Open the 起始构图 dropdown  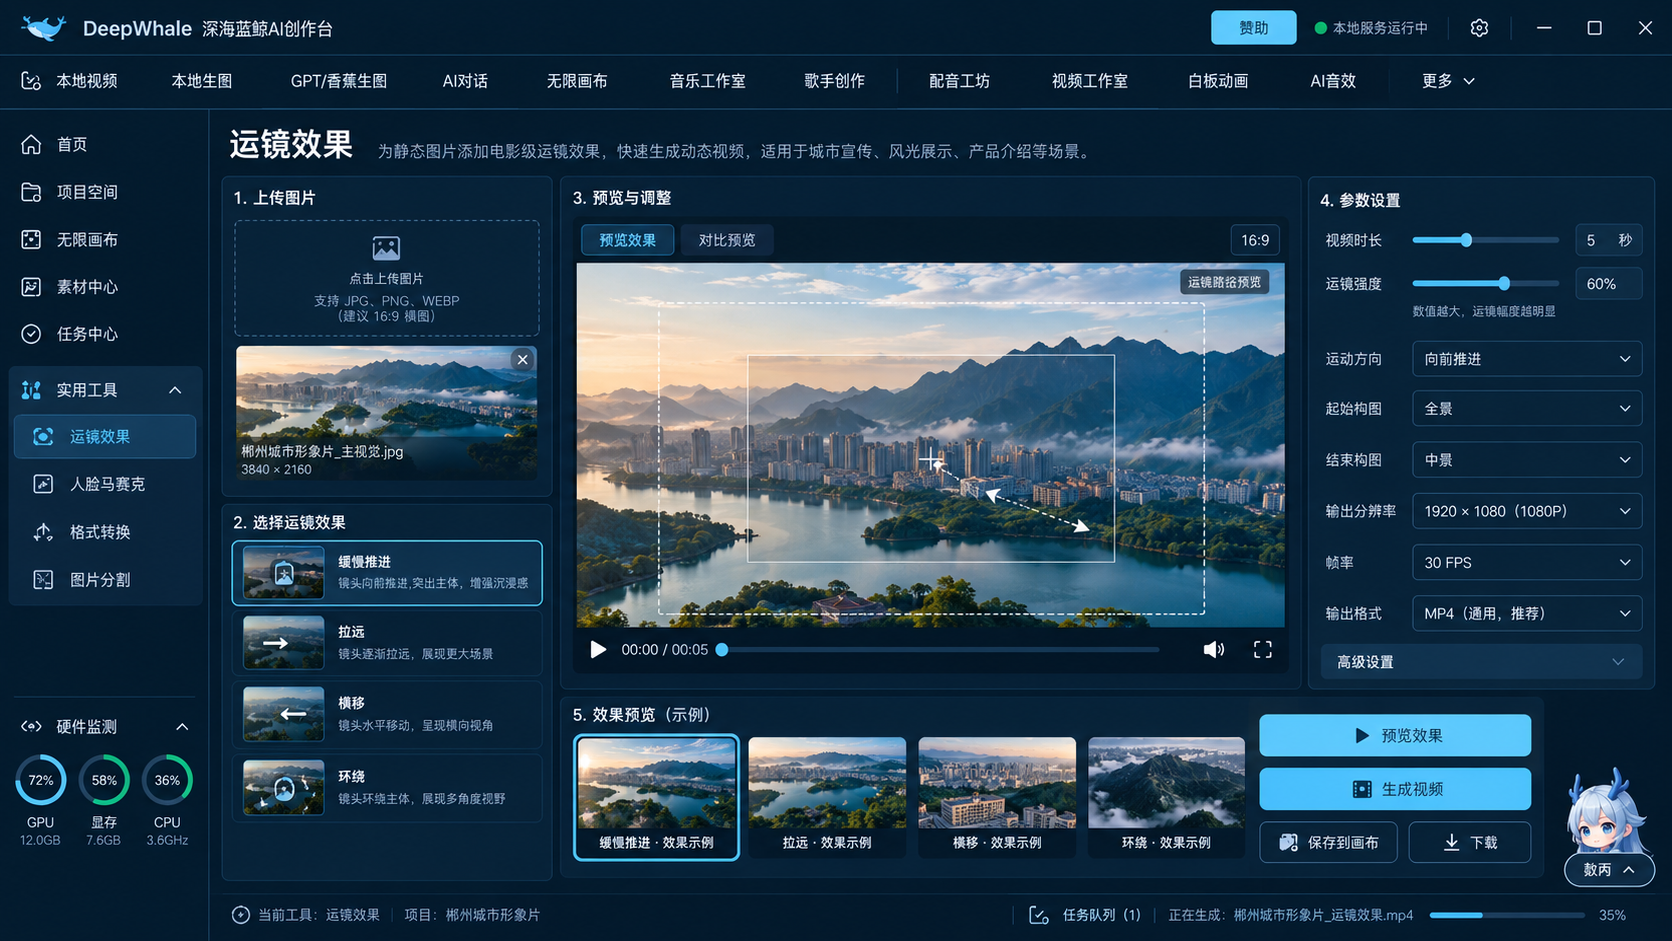1527,409
